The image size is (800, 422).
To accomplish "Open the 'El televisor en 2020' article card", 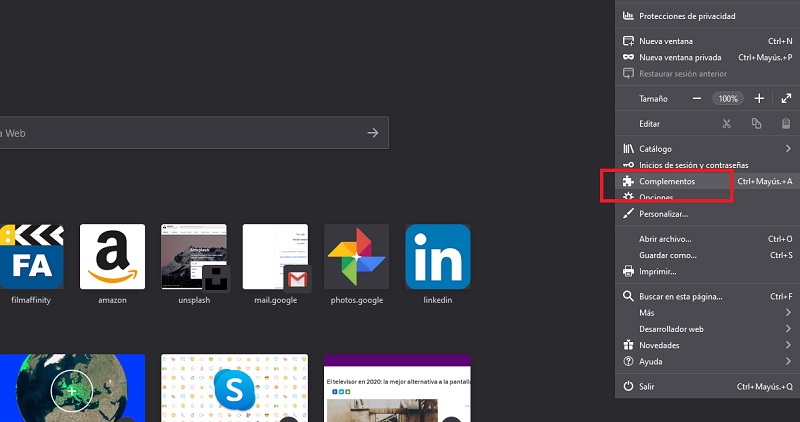I will (x=397, y=388).
